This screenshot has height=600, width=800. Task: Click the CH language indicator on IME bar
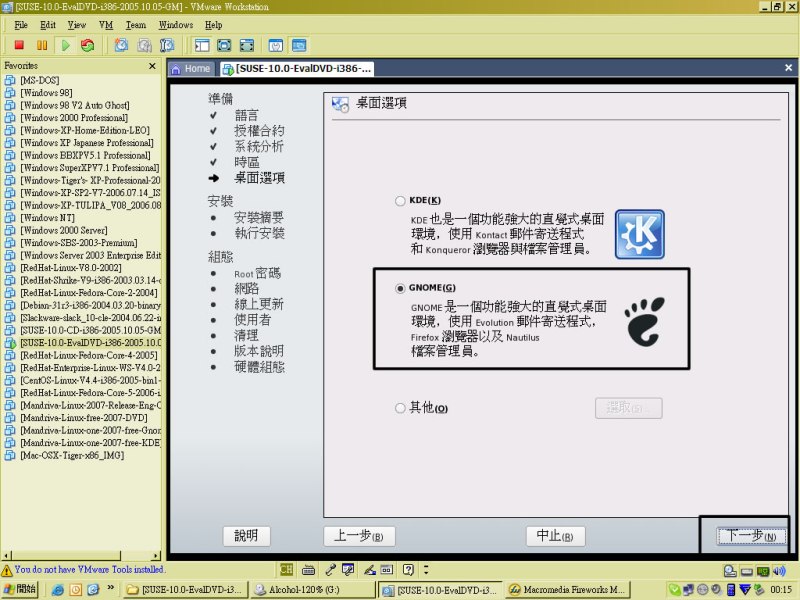coord(287,569)
